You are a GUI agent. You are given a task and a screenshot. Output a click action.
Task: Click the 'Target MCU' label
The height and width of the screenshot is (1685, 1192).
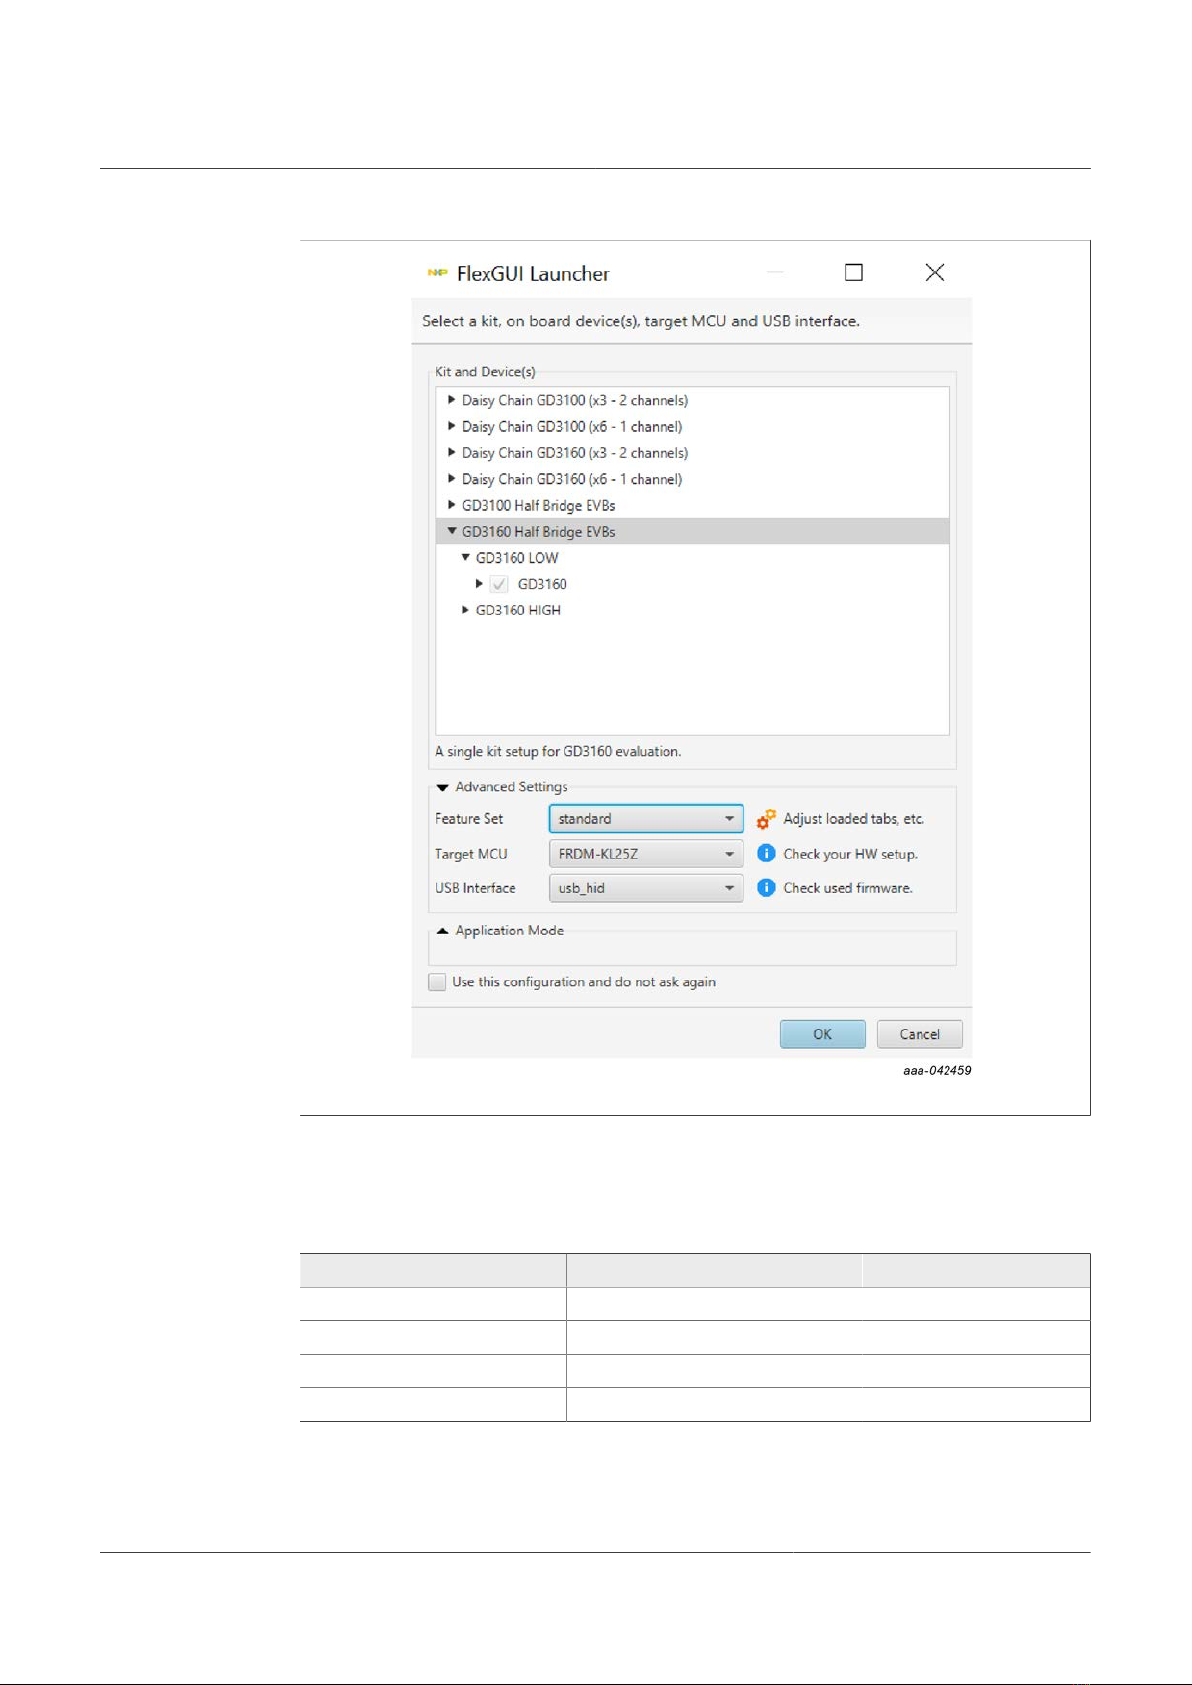tap(471, 854)
